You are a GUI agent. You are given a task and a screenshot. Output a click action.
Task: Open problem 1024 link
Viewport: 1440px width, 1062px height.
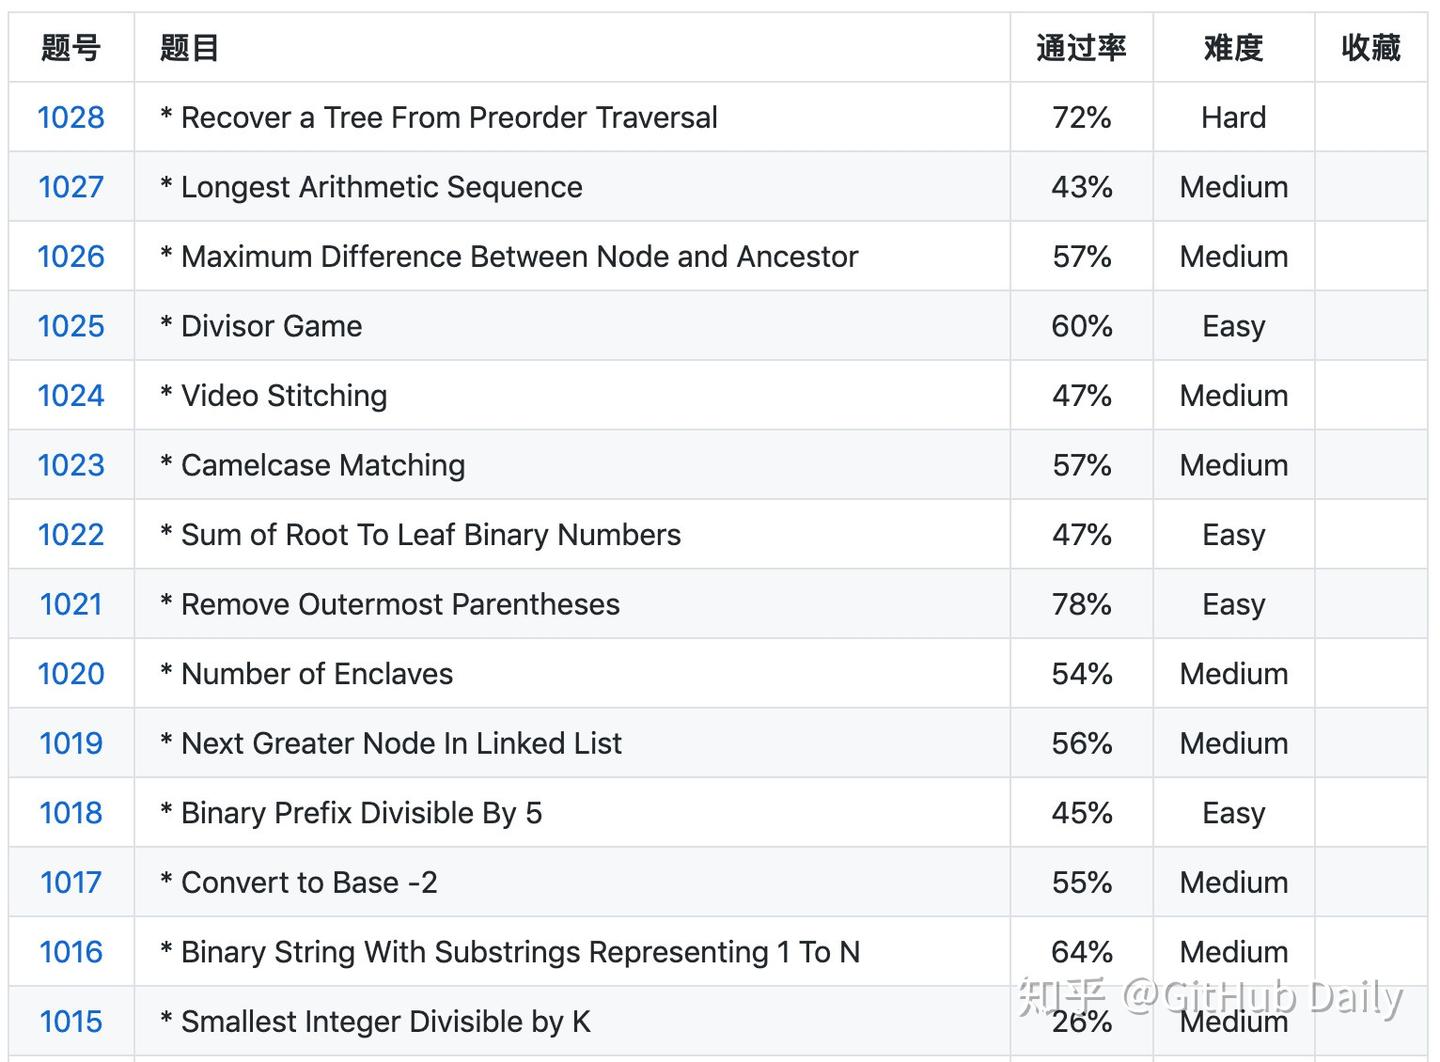coord(70,395)
